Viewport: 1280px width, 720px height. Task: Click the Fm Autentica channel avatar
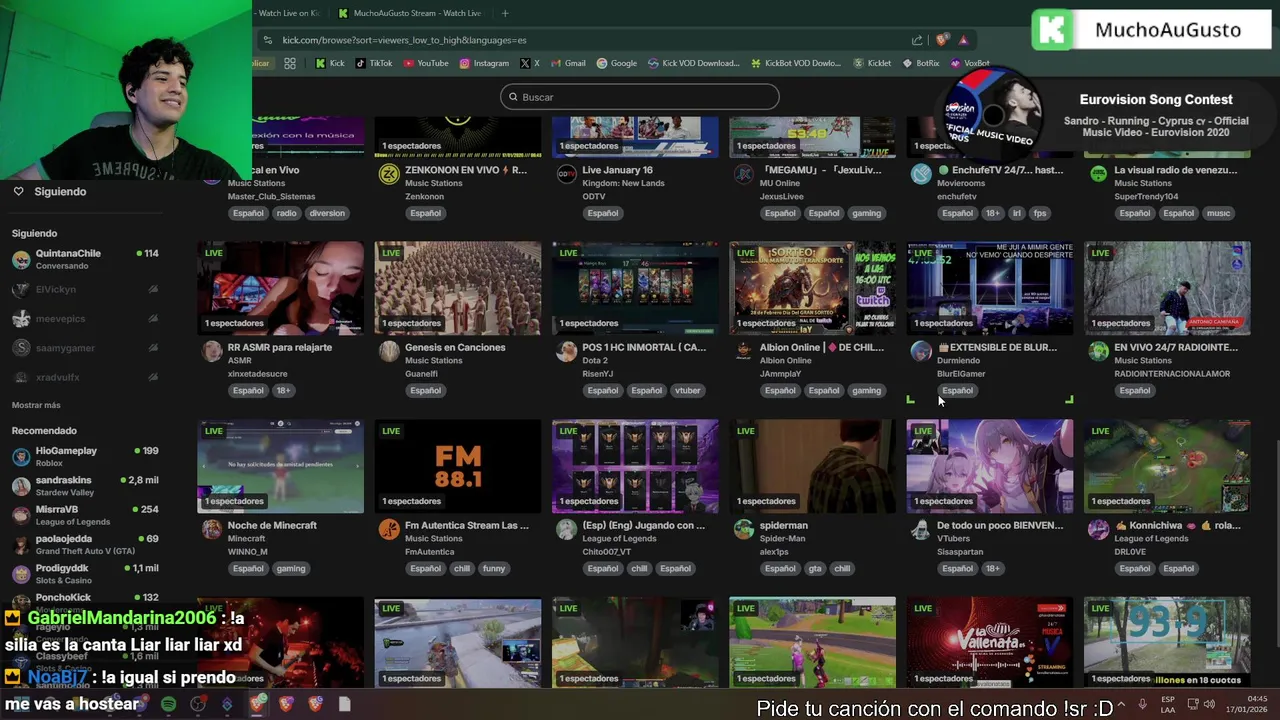click(389, 529)
